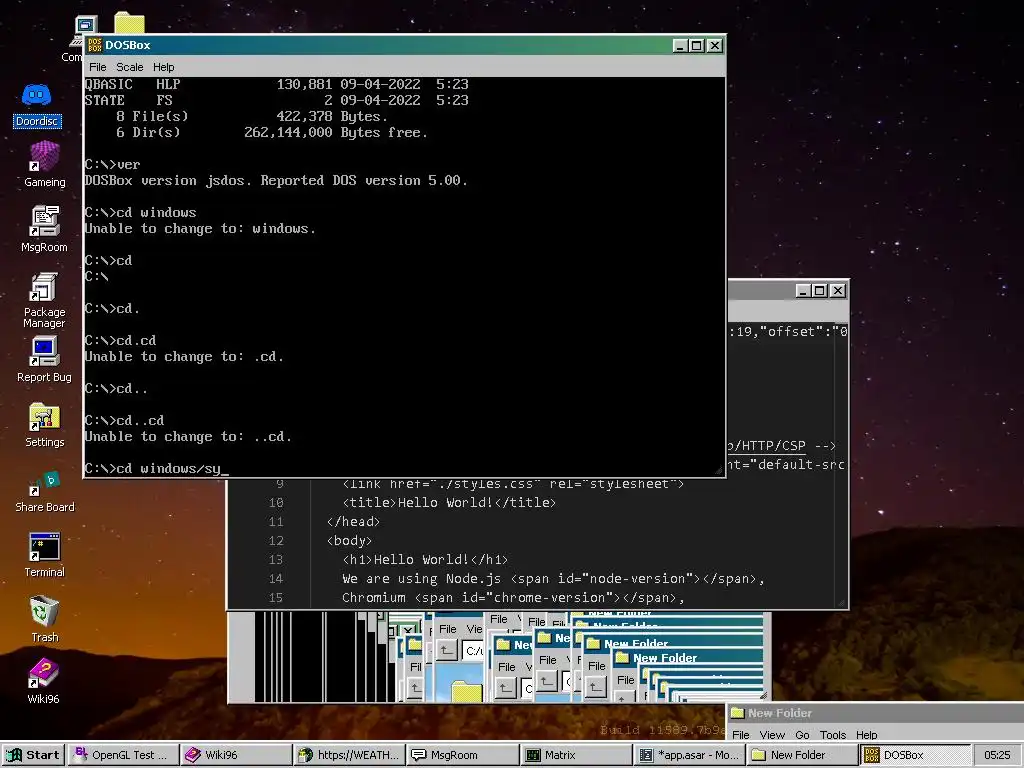Open the Wiki96 desktop icon
The width and height of the screenshot is (1024, 768).
point(43,681)
